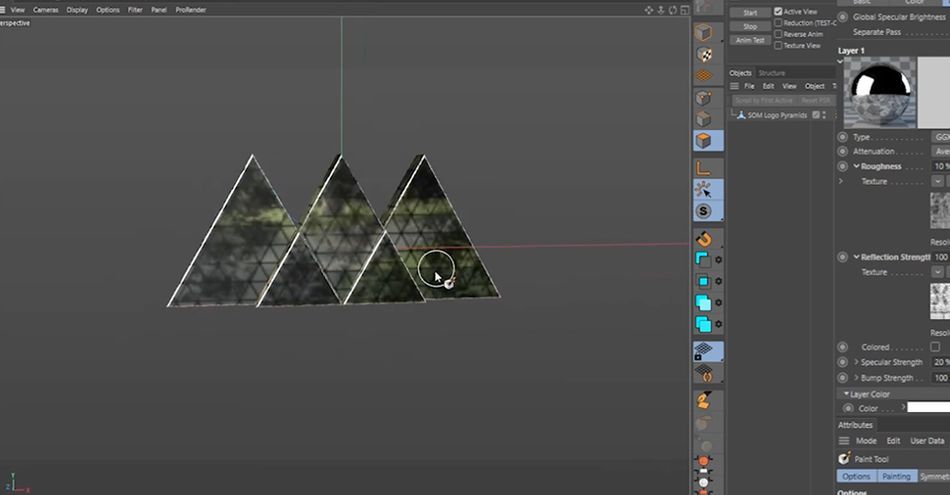Click the viewport rotate icon
The height and width of the screenshot is (495, 950).
click(673, 10)
